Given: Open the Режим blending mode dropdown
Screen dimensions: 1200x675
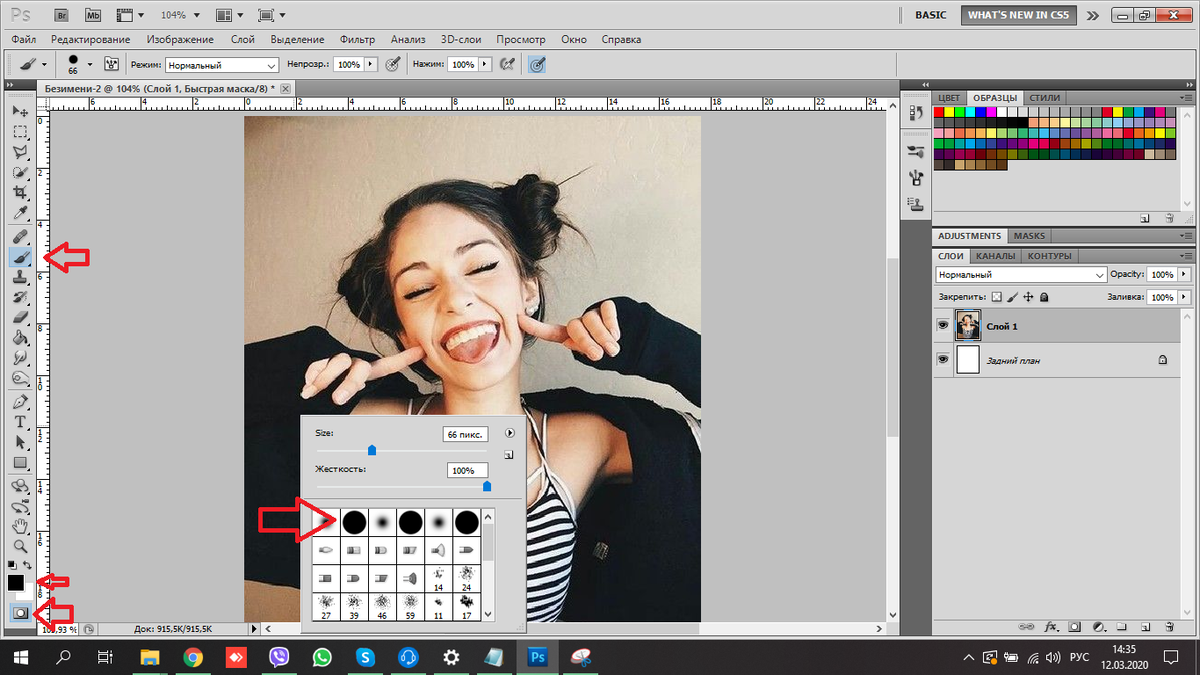Looking at the screenshot, I should pyautogui.click(x=222, y=65).
